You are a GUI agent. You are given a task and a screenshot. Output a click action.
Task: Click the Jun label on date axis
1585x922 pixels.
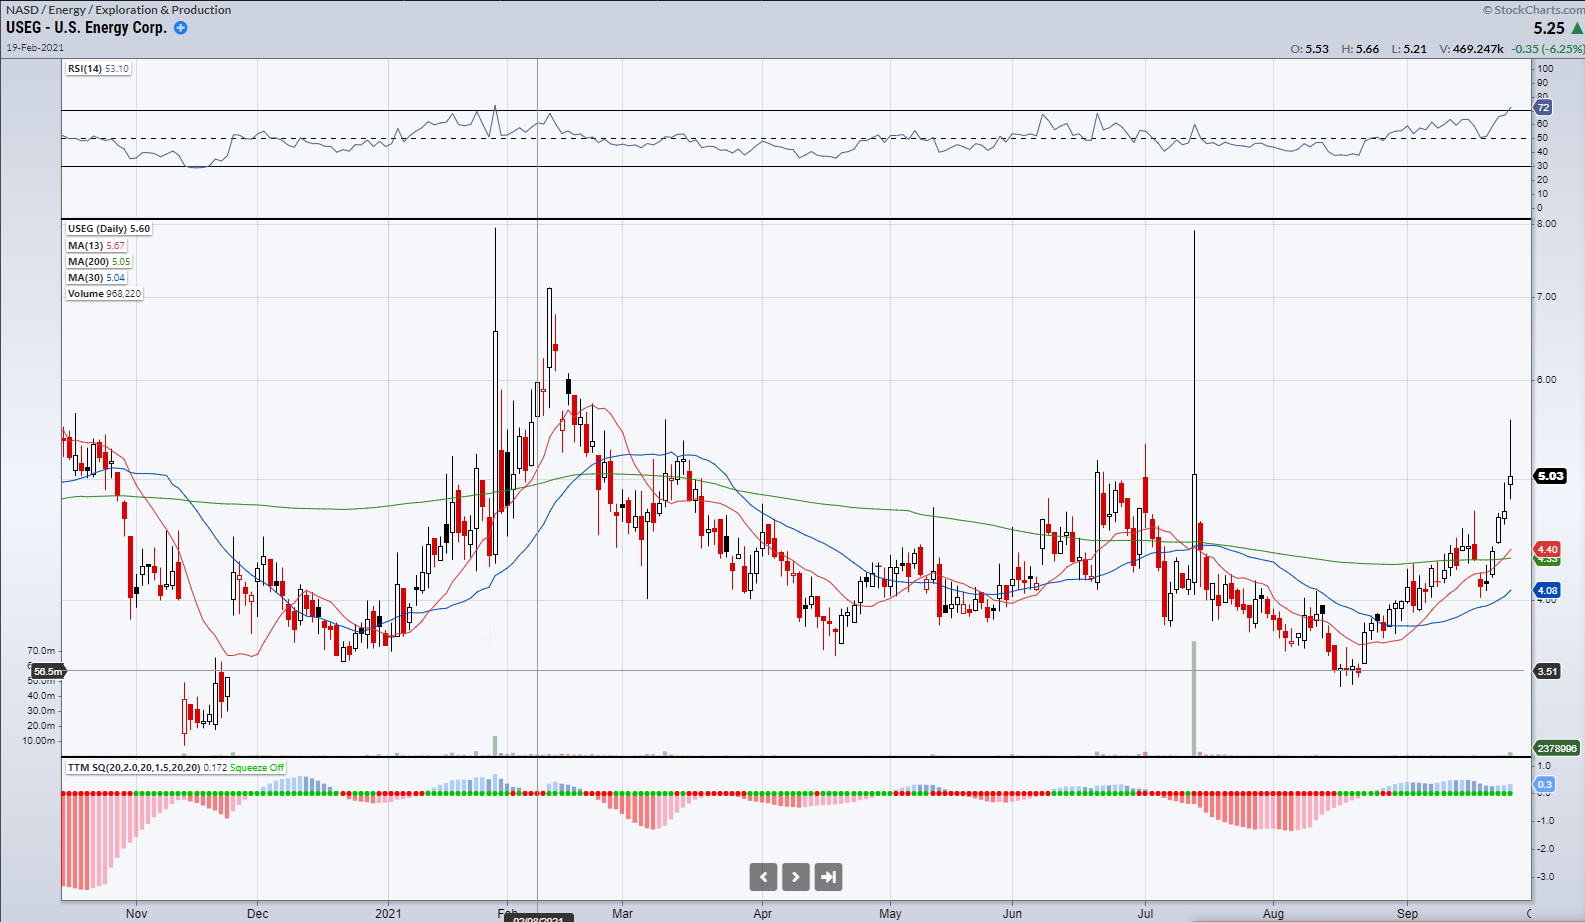pyautogui.click(x=1013, y=913)
